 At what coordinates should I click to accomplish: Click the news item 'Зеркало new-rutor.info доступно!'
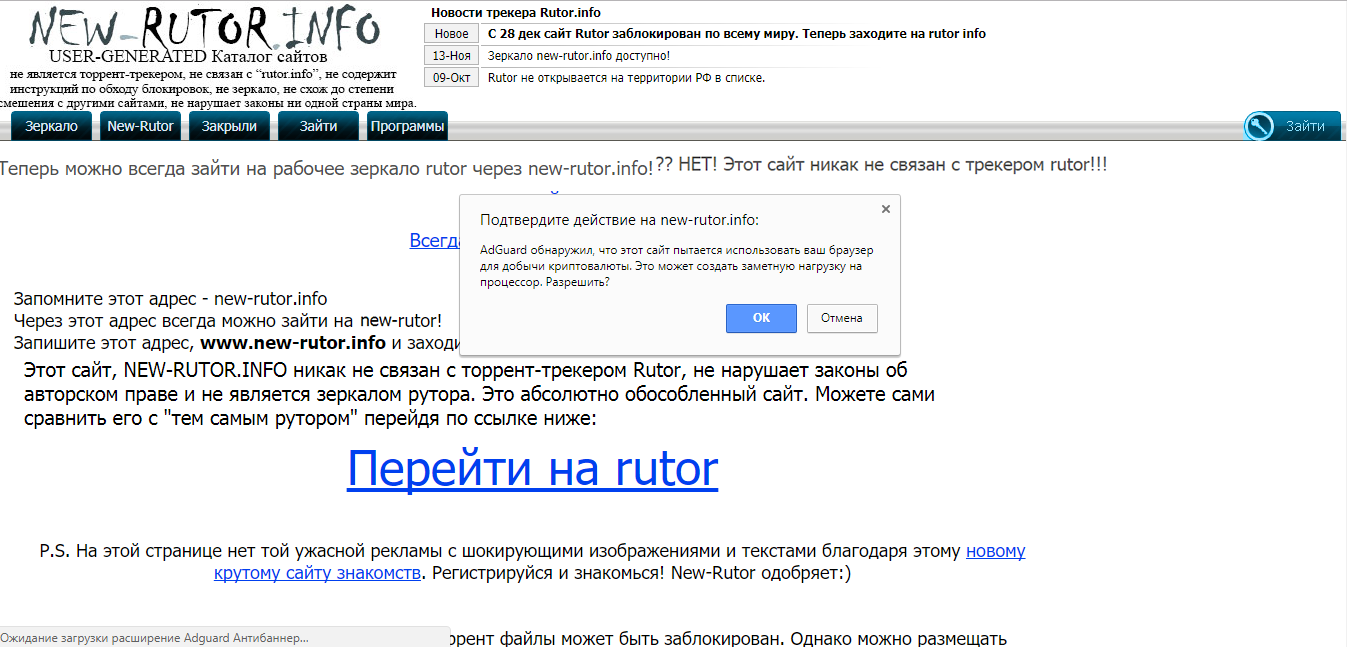click(x=579, y=56)
